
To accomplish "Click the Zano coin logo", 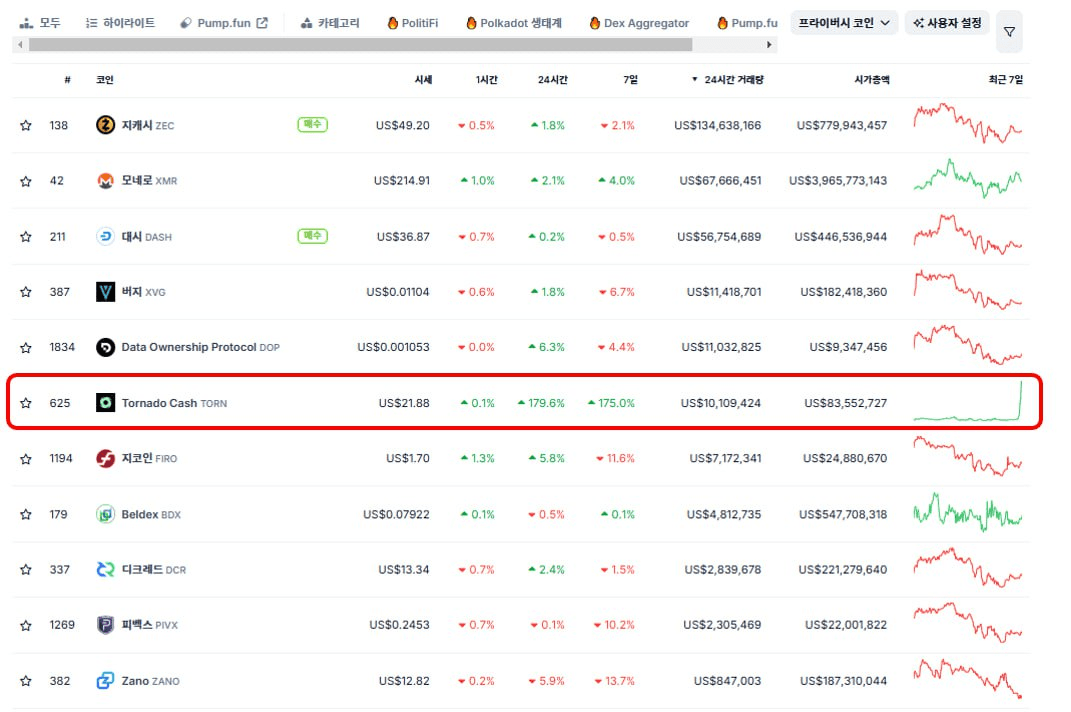I will pos(105,681).
